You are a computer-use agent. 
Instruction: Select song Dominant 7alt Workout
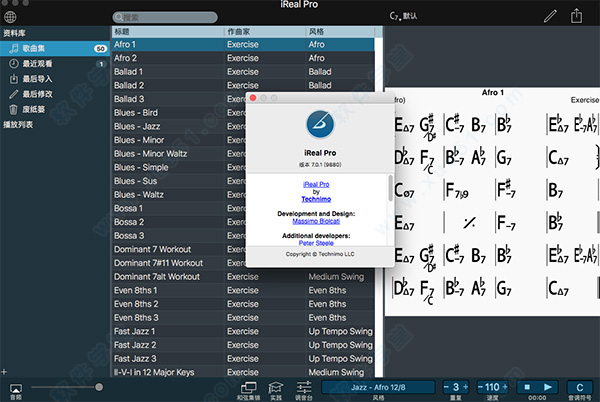(x=243, y=277)
